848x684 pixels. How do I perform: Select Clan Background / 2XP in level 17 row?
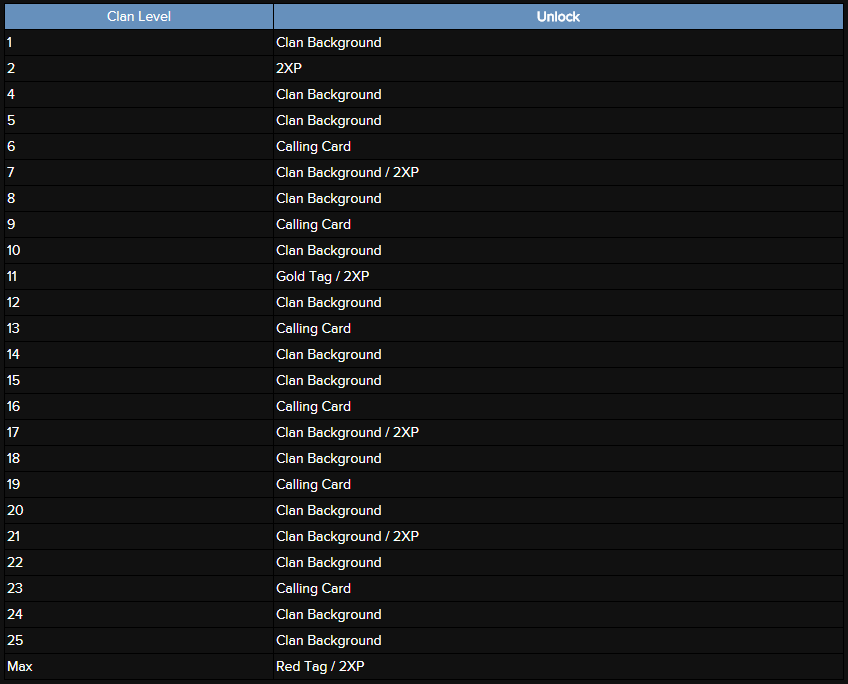pyautogui.click(x=558, y=432)
